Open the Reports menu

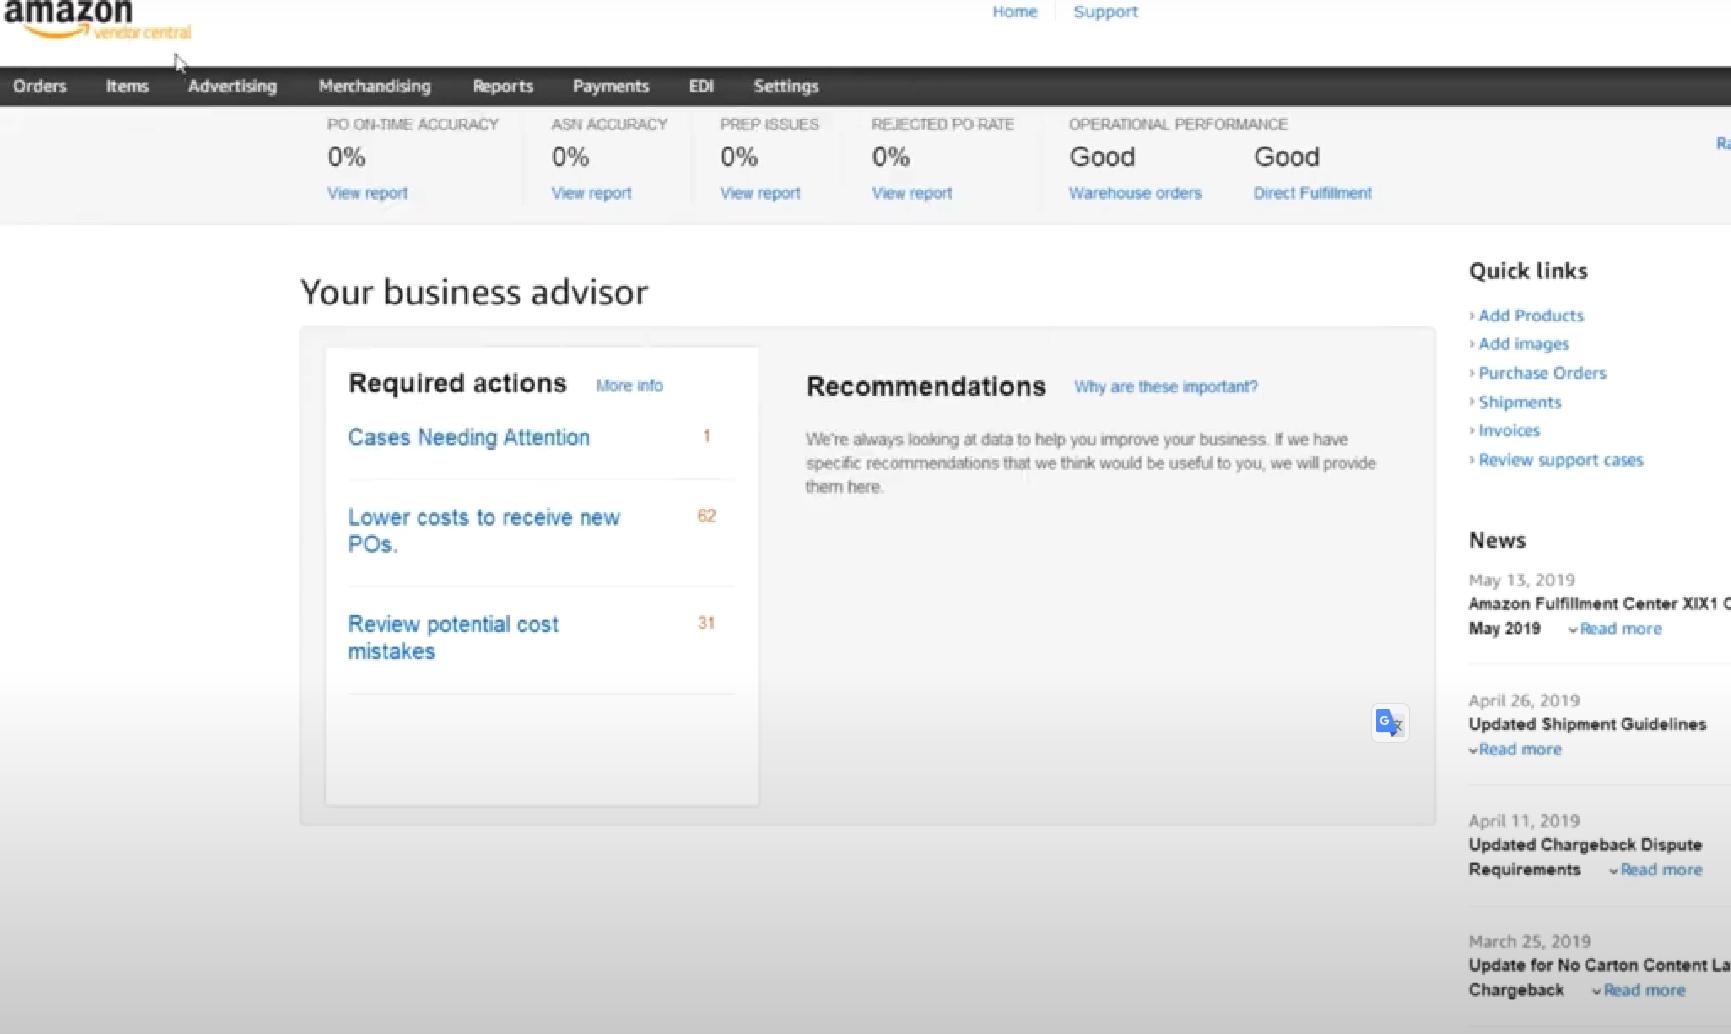click(502, 86)
